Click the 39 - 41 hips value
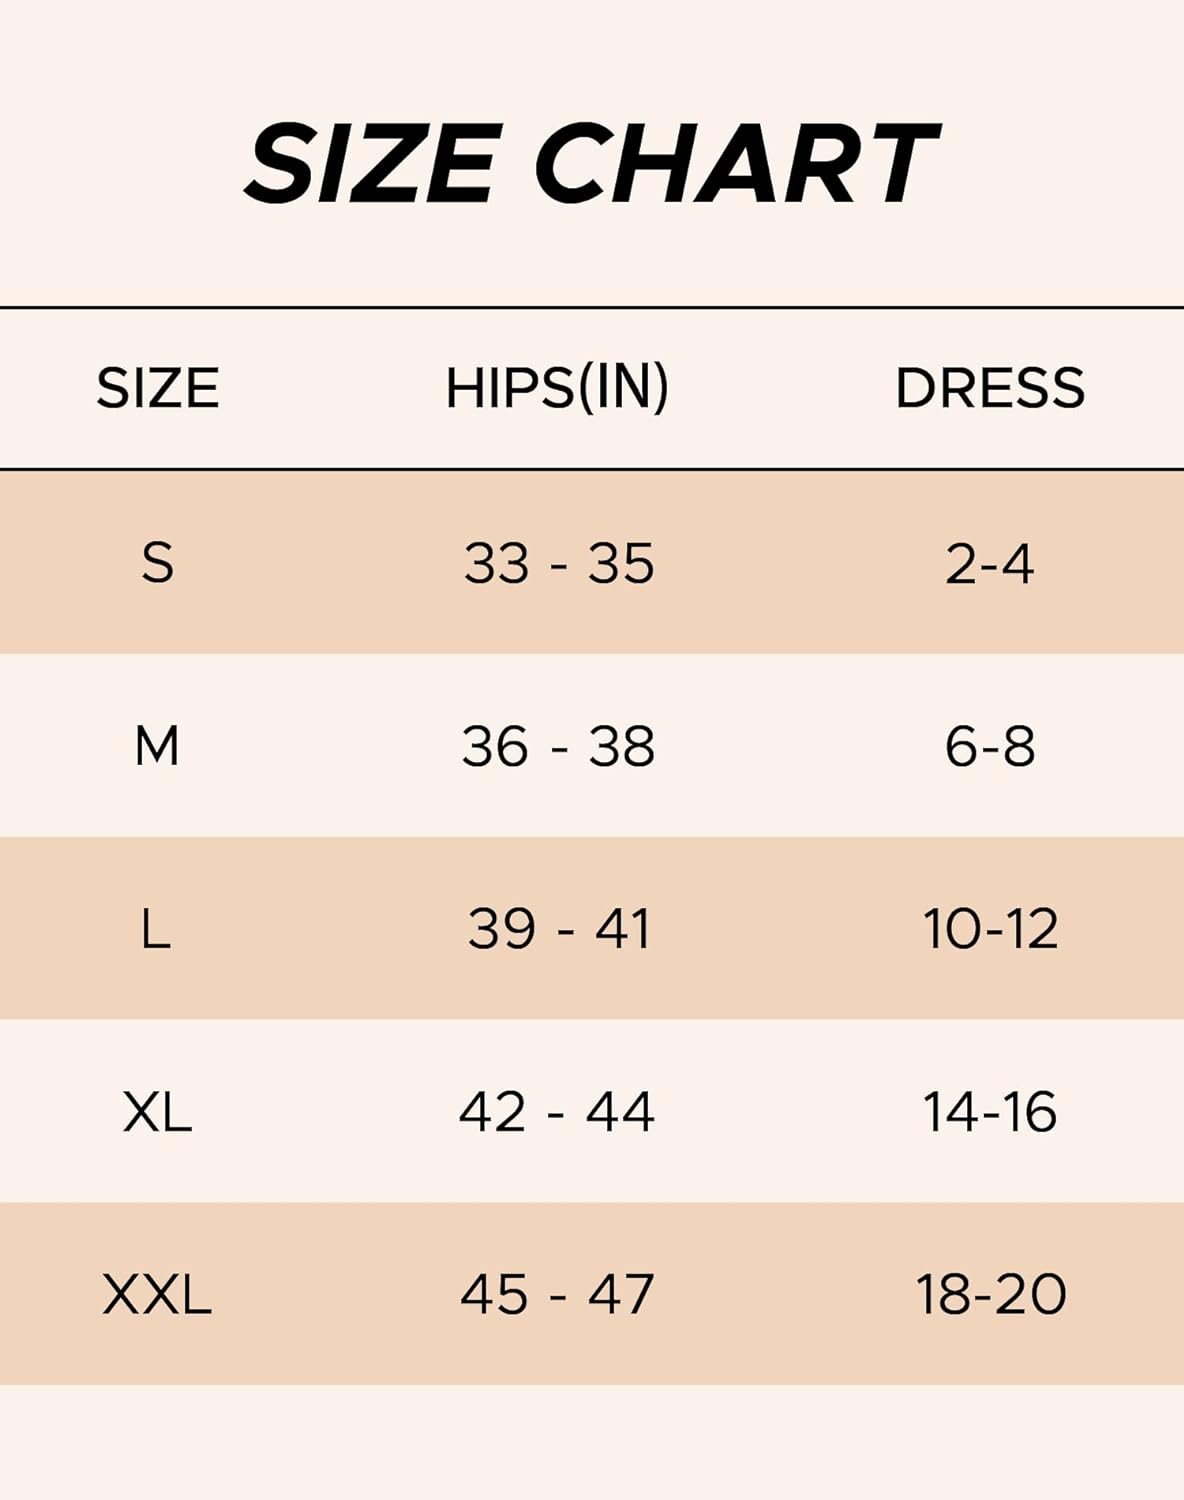The width and height of the screenshot is (1184, 1500). coord(558,929)
